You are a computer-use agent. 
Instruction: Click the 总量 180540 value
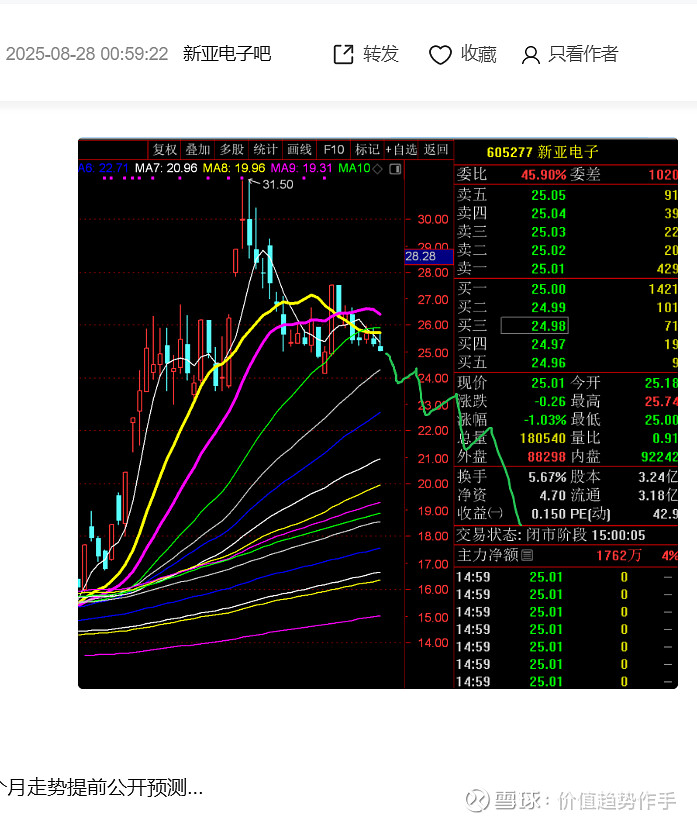pyautogui.click(x=543, y=438)
